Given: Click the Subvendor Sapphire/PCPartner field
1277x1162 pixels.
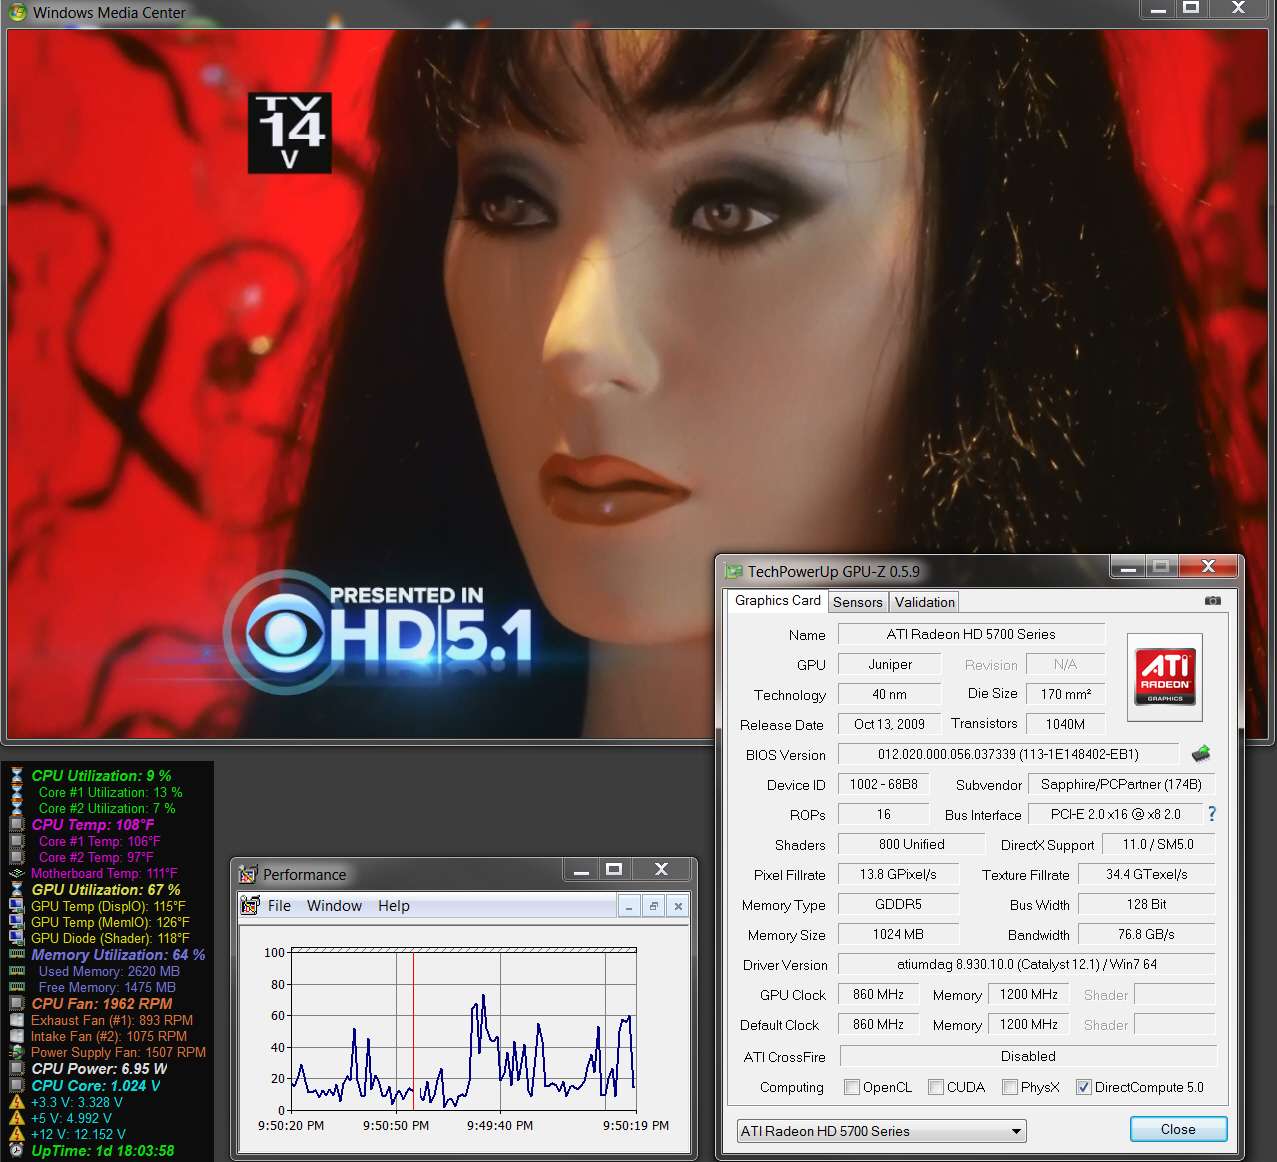Looking at the screenshot, I should [x=1121, y=784].
